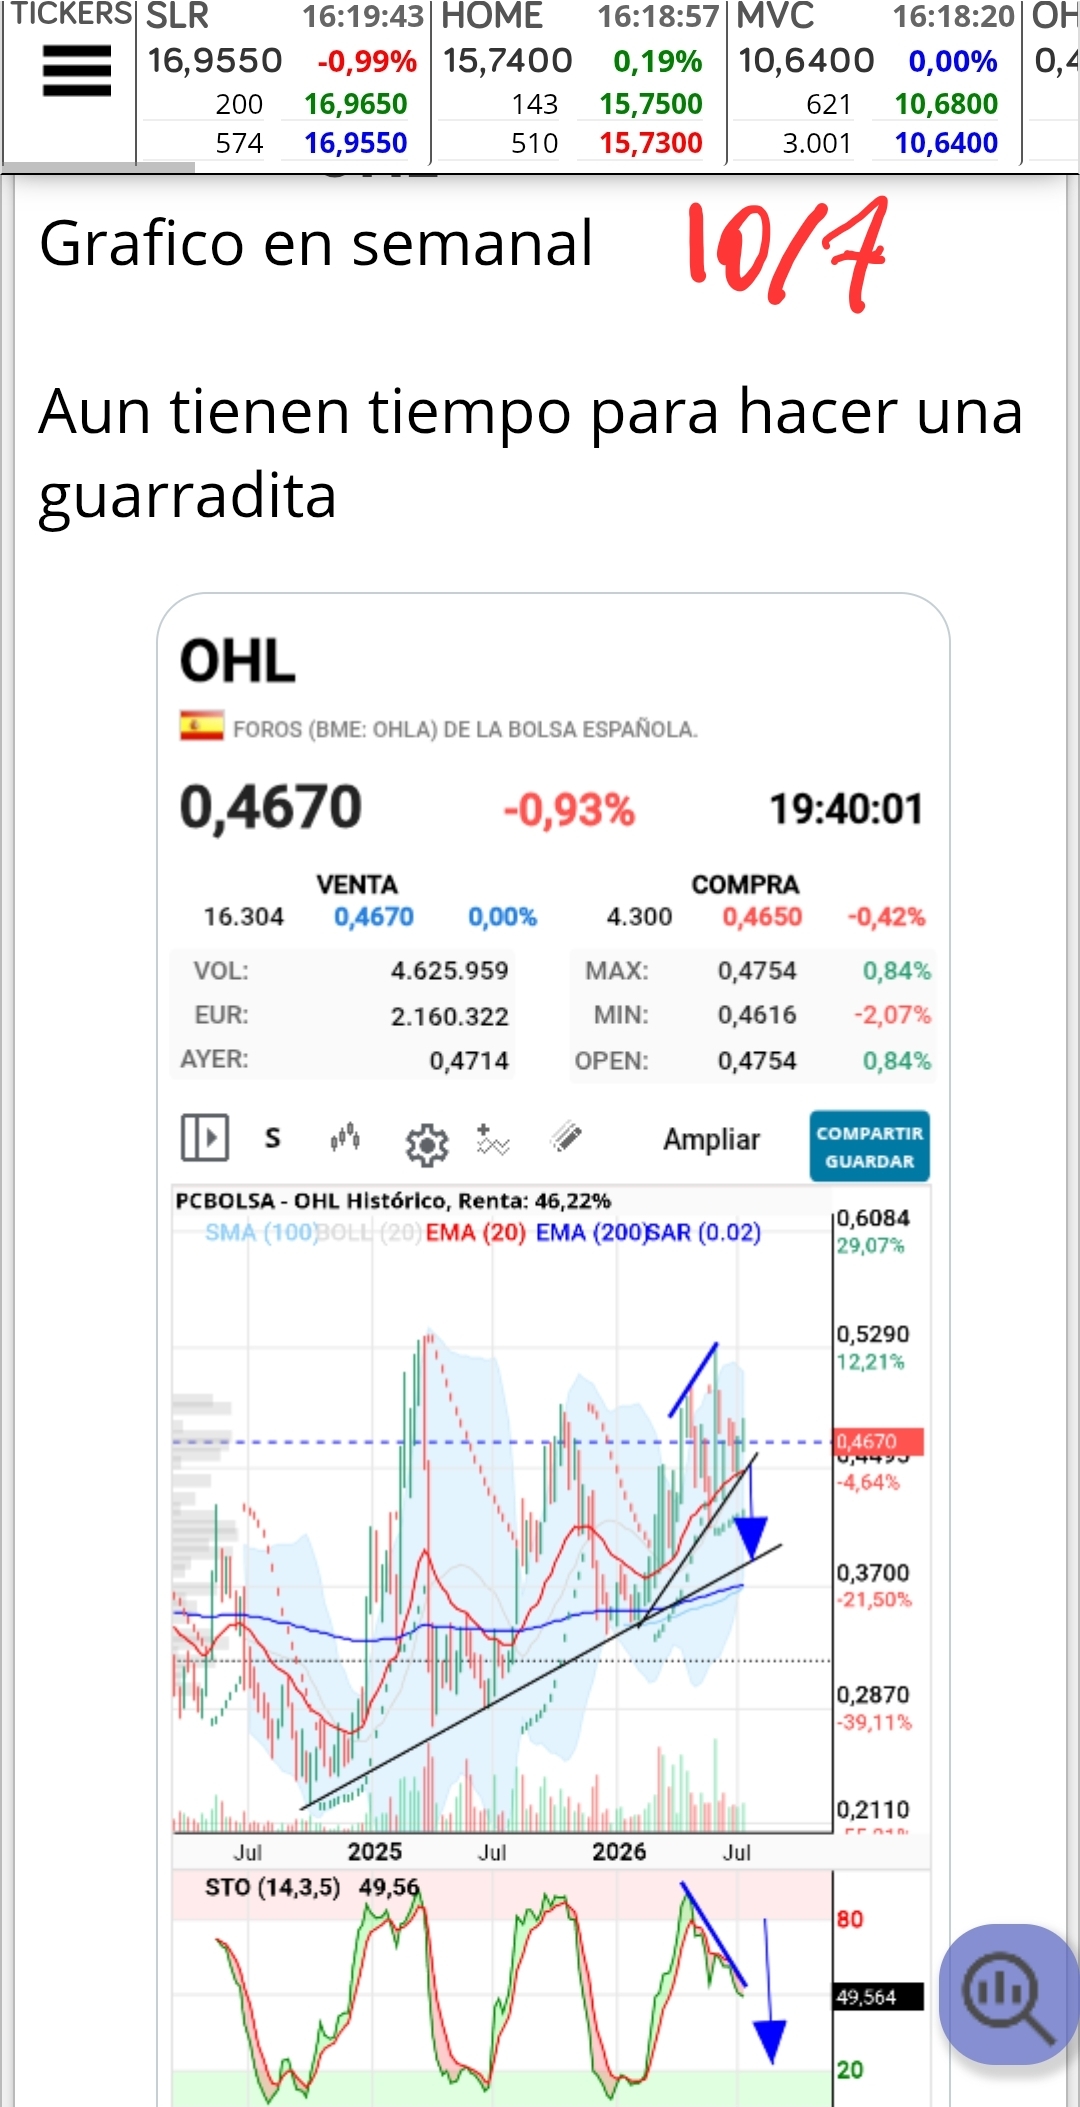The image size is (1080, 2107).
Task: Click the MIN value 0,4616
Action: point(757,1015)
